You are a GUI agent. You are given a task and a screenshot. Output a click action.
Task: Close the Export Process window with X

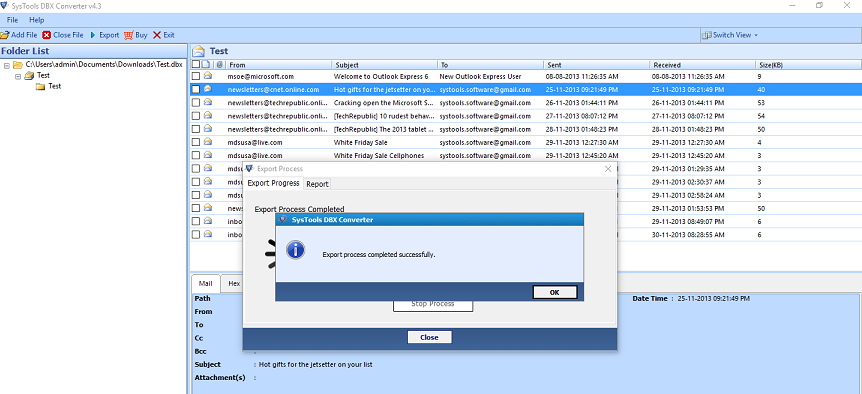coord(607,169)
